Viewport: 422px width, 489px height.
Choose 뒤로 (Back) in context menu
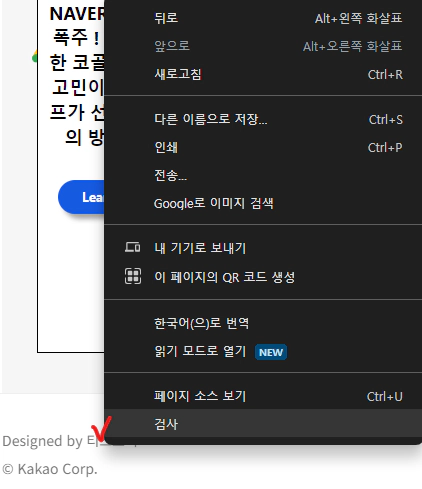click(x=263, y=18)
